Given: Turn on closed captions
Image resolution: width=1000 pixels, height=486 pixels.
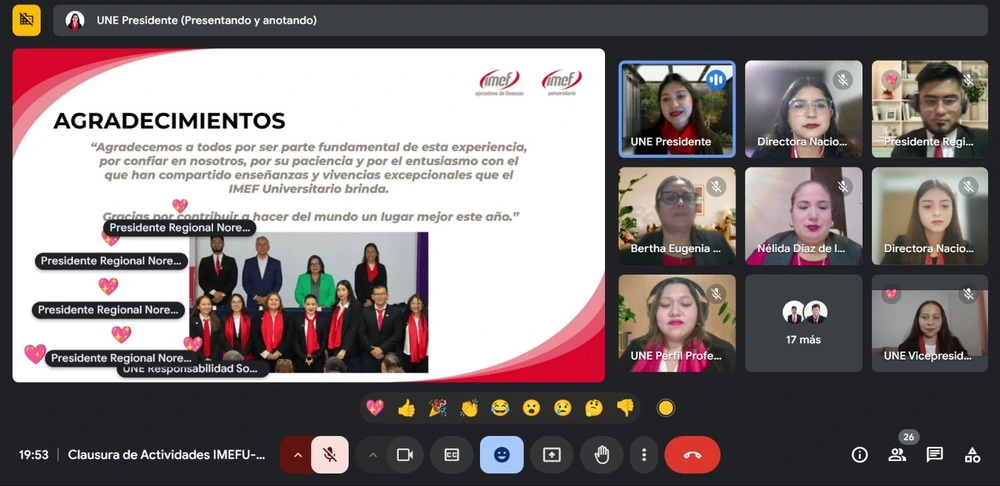Looking at the screenshot, I should pyautogui.click(x=452, y=455).
